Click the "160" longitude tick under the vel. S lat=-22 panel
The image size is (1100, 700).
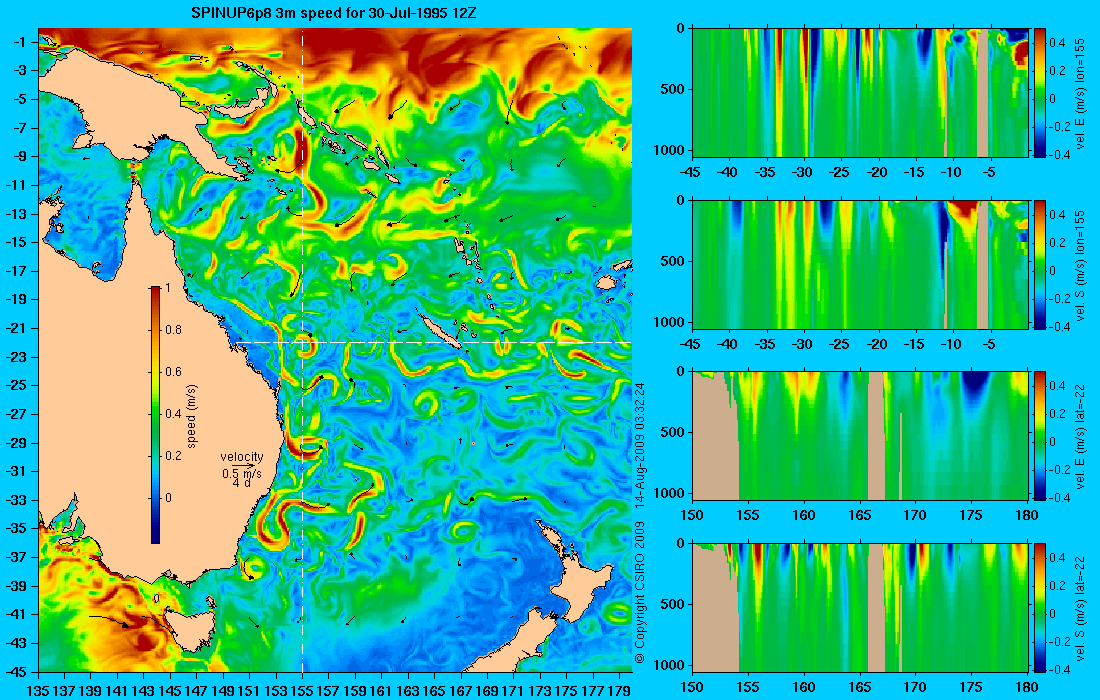(x=803, y=687)
